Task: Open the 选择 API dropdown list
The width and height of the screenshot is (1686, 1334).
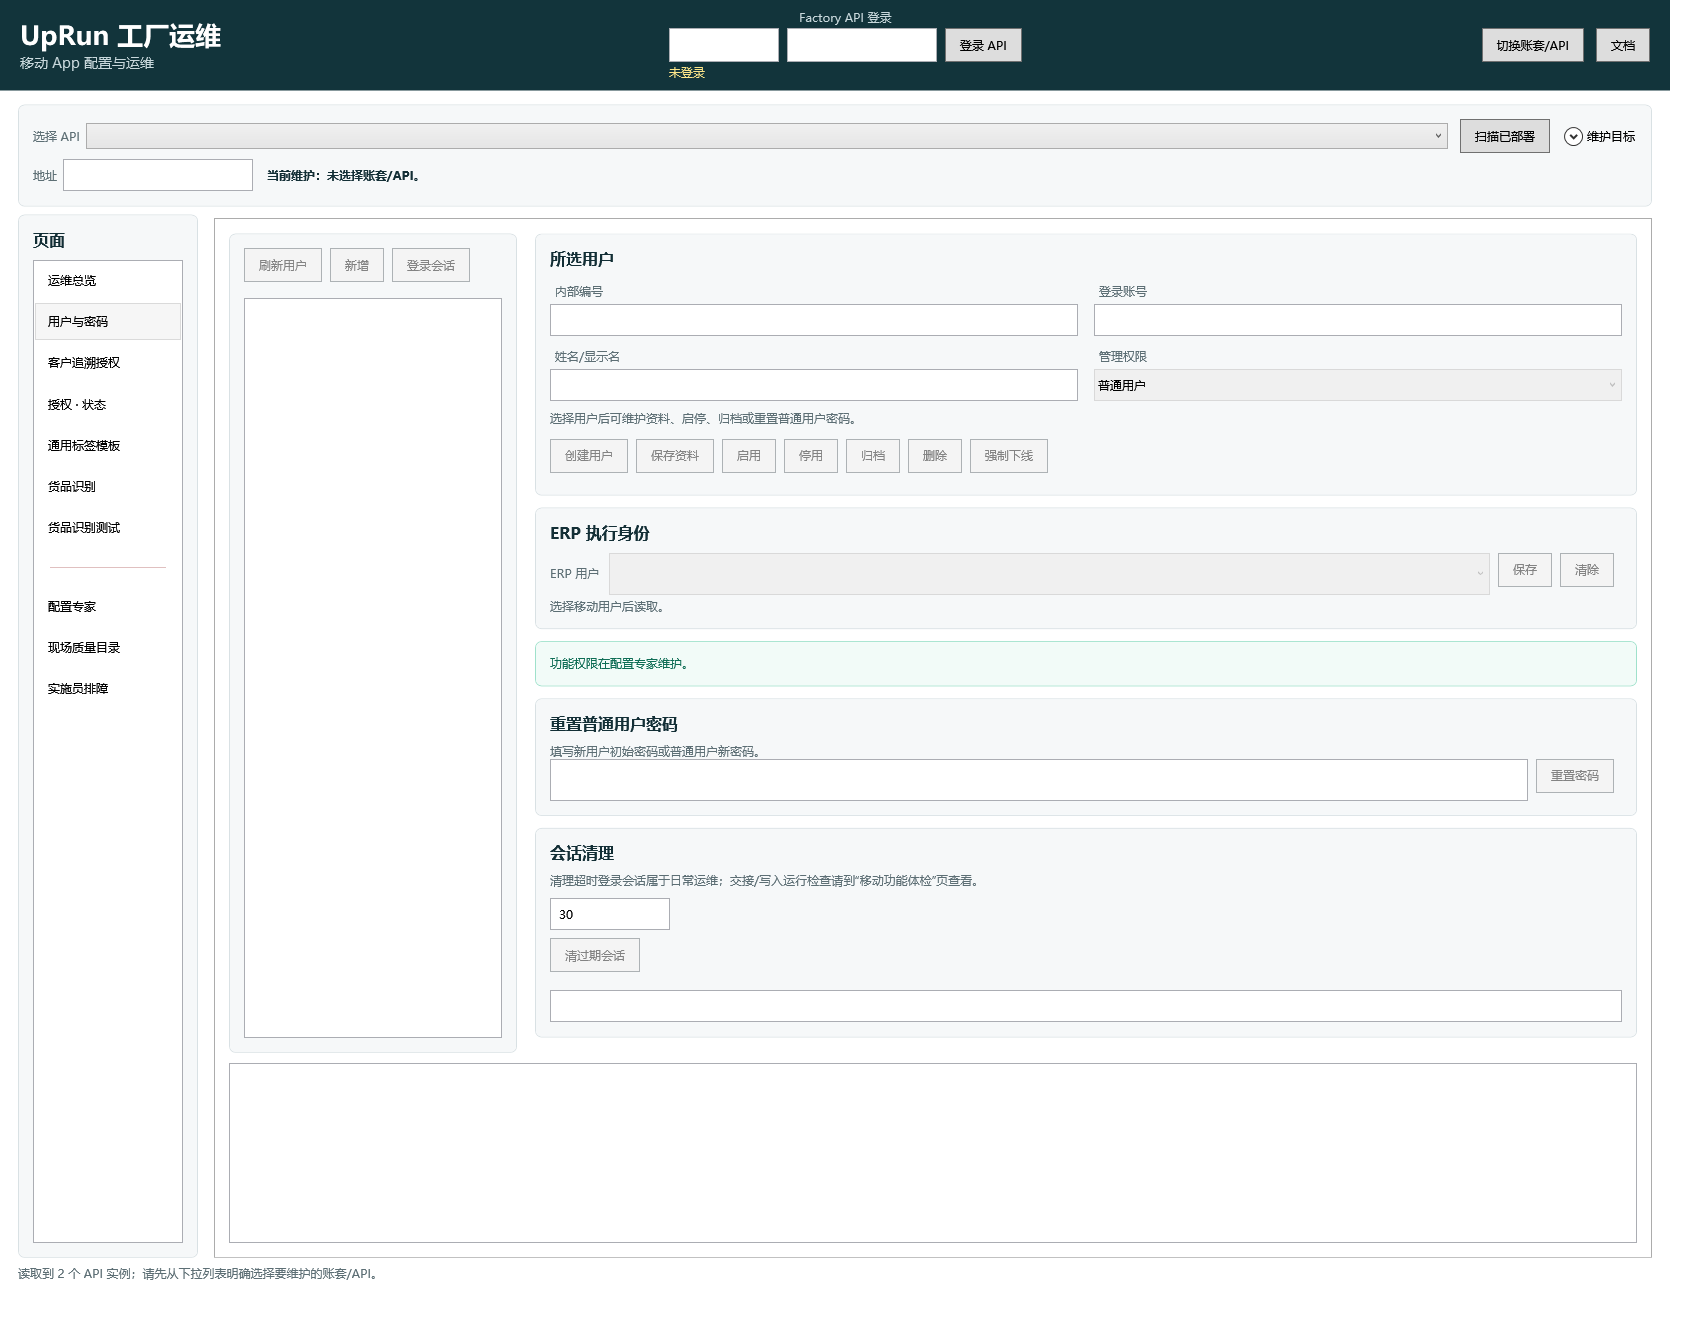Action: (x=767, y=136)
